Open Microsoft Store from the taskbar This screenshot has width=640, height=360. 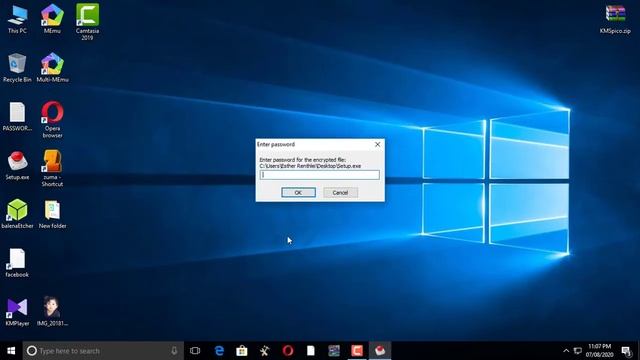point(242,351)
